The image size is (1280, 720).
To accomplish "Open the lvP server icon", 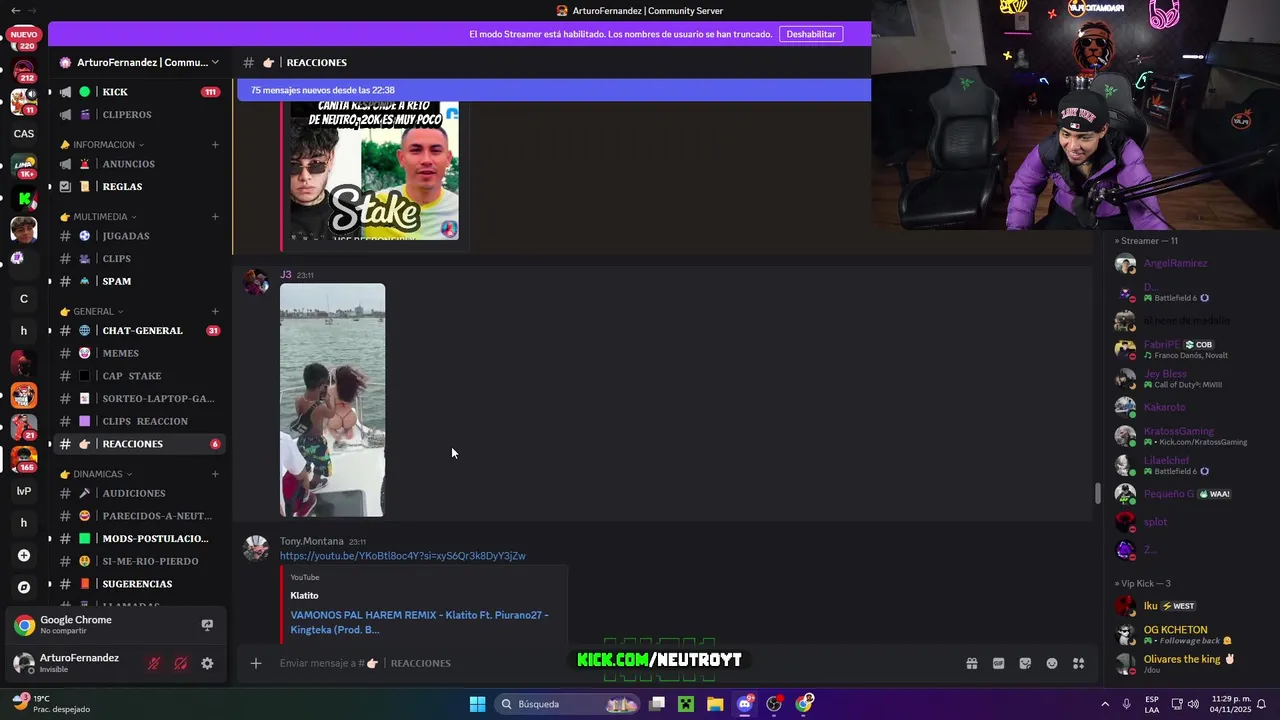I will pos(24,491).
